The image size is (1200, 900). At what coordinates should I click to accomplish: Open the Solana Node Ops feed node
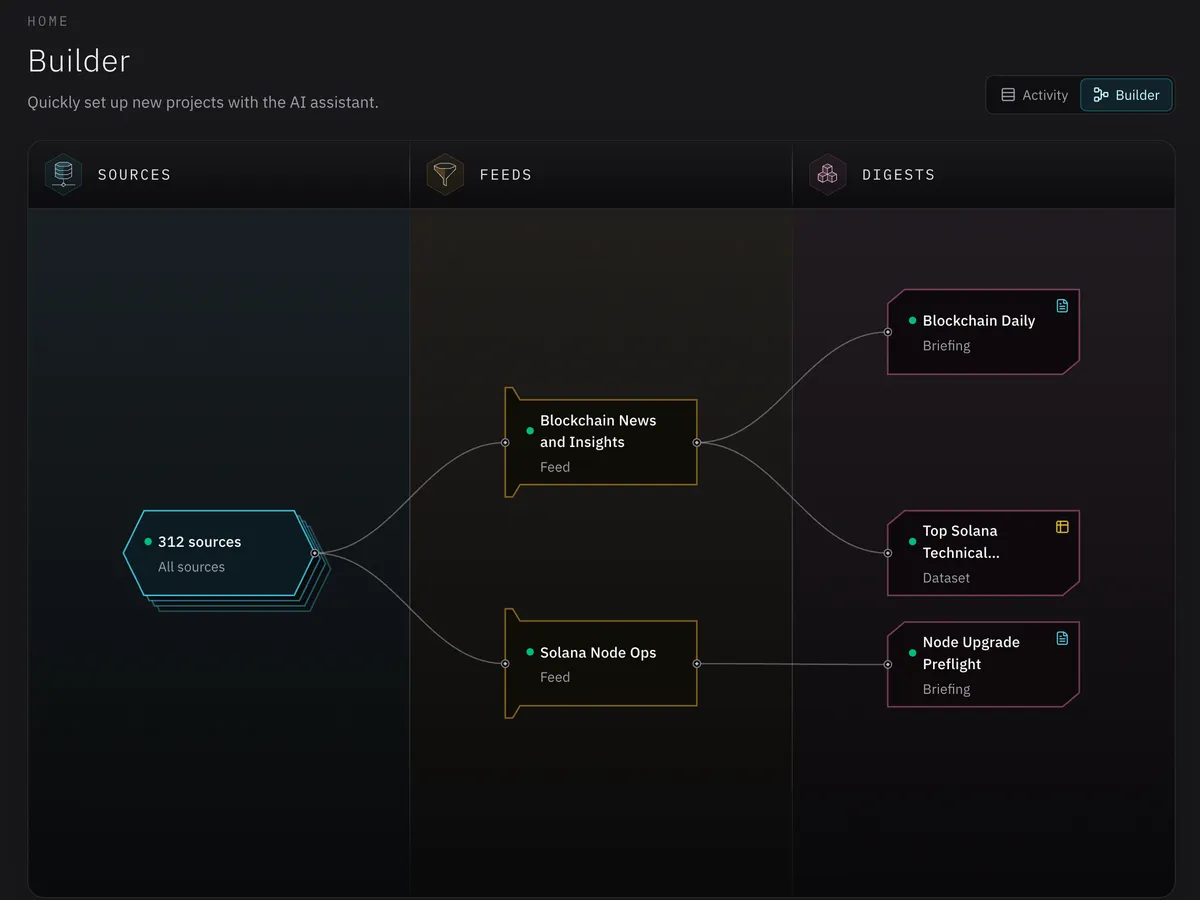pos(600,663)
